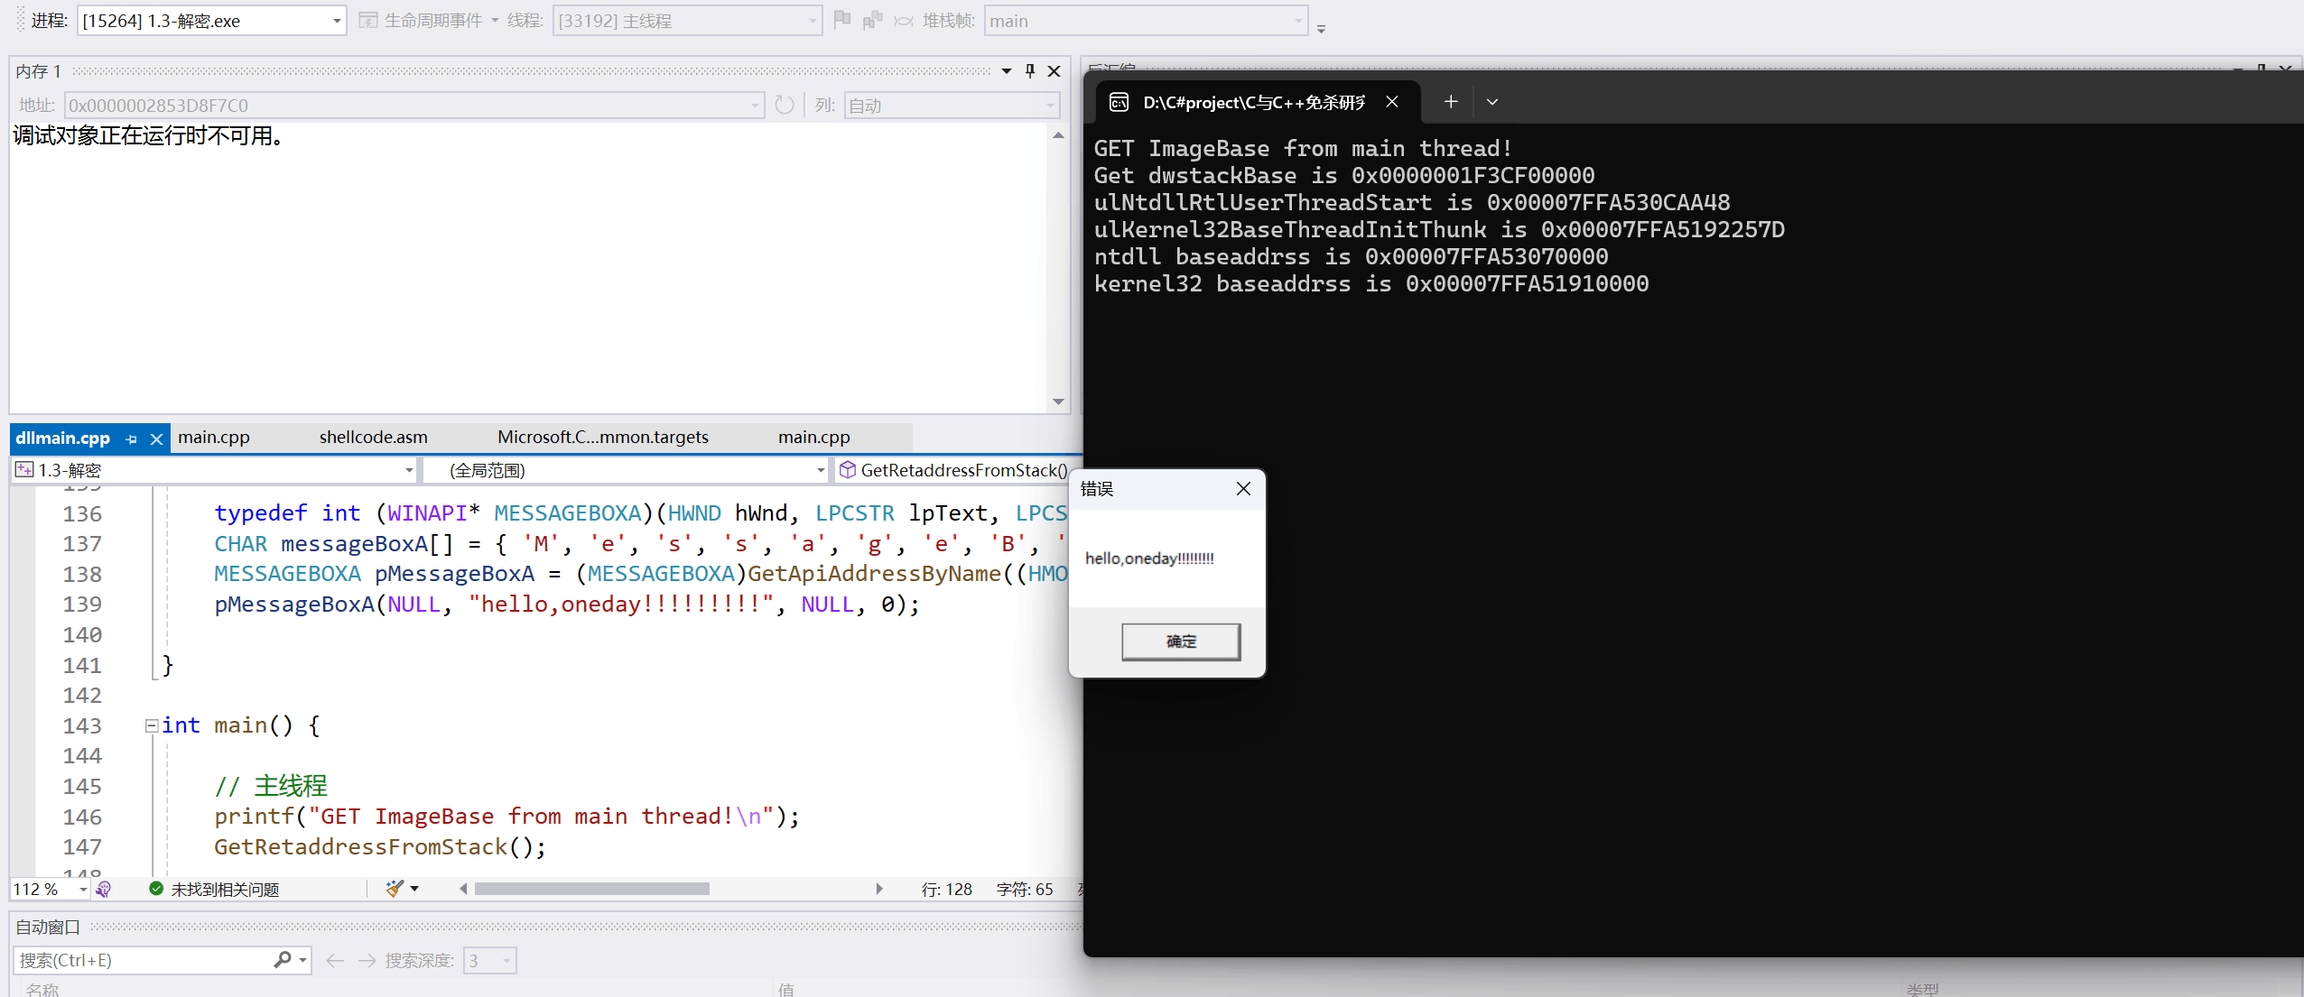Open the process dropdown showing 1.3-解密.exe
Image resolution: width=2304 pixels, height=997 pixels.
click(x=336, y=21)
